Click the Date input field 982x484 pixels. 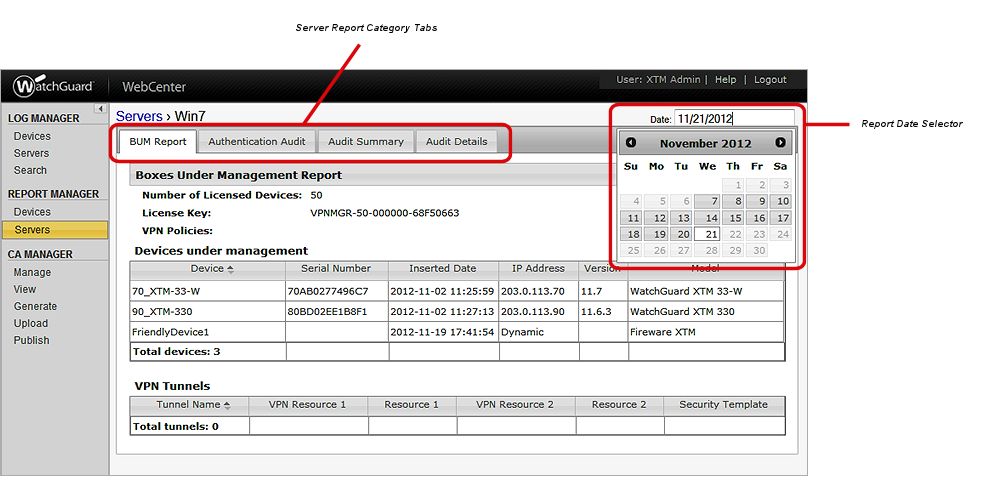pyautogui.click(x=733, y=118)
